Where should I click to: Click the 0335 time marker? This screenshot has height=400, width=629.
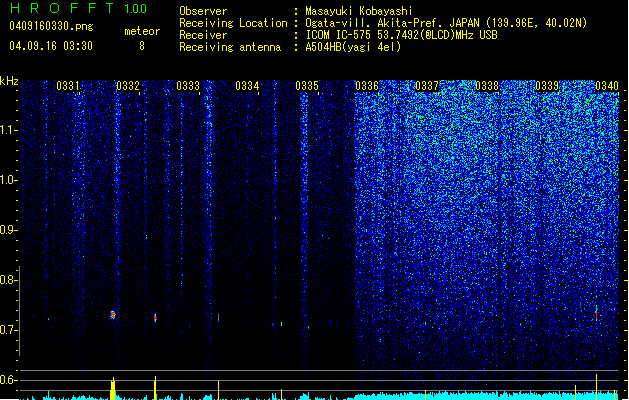pos(307,86)
